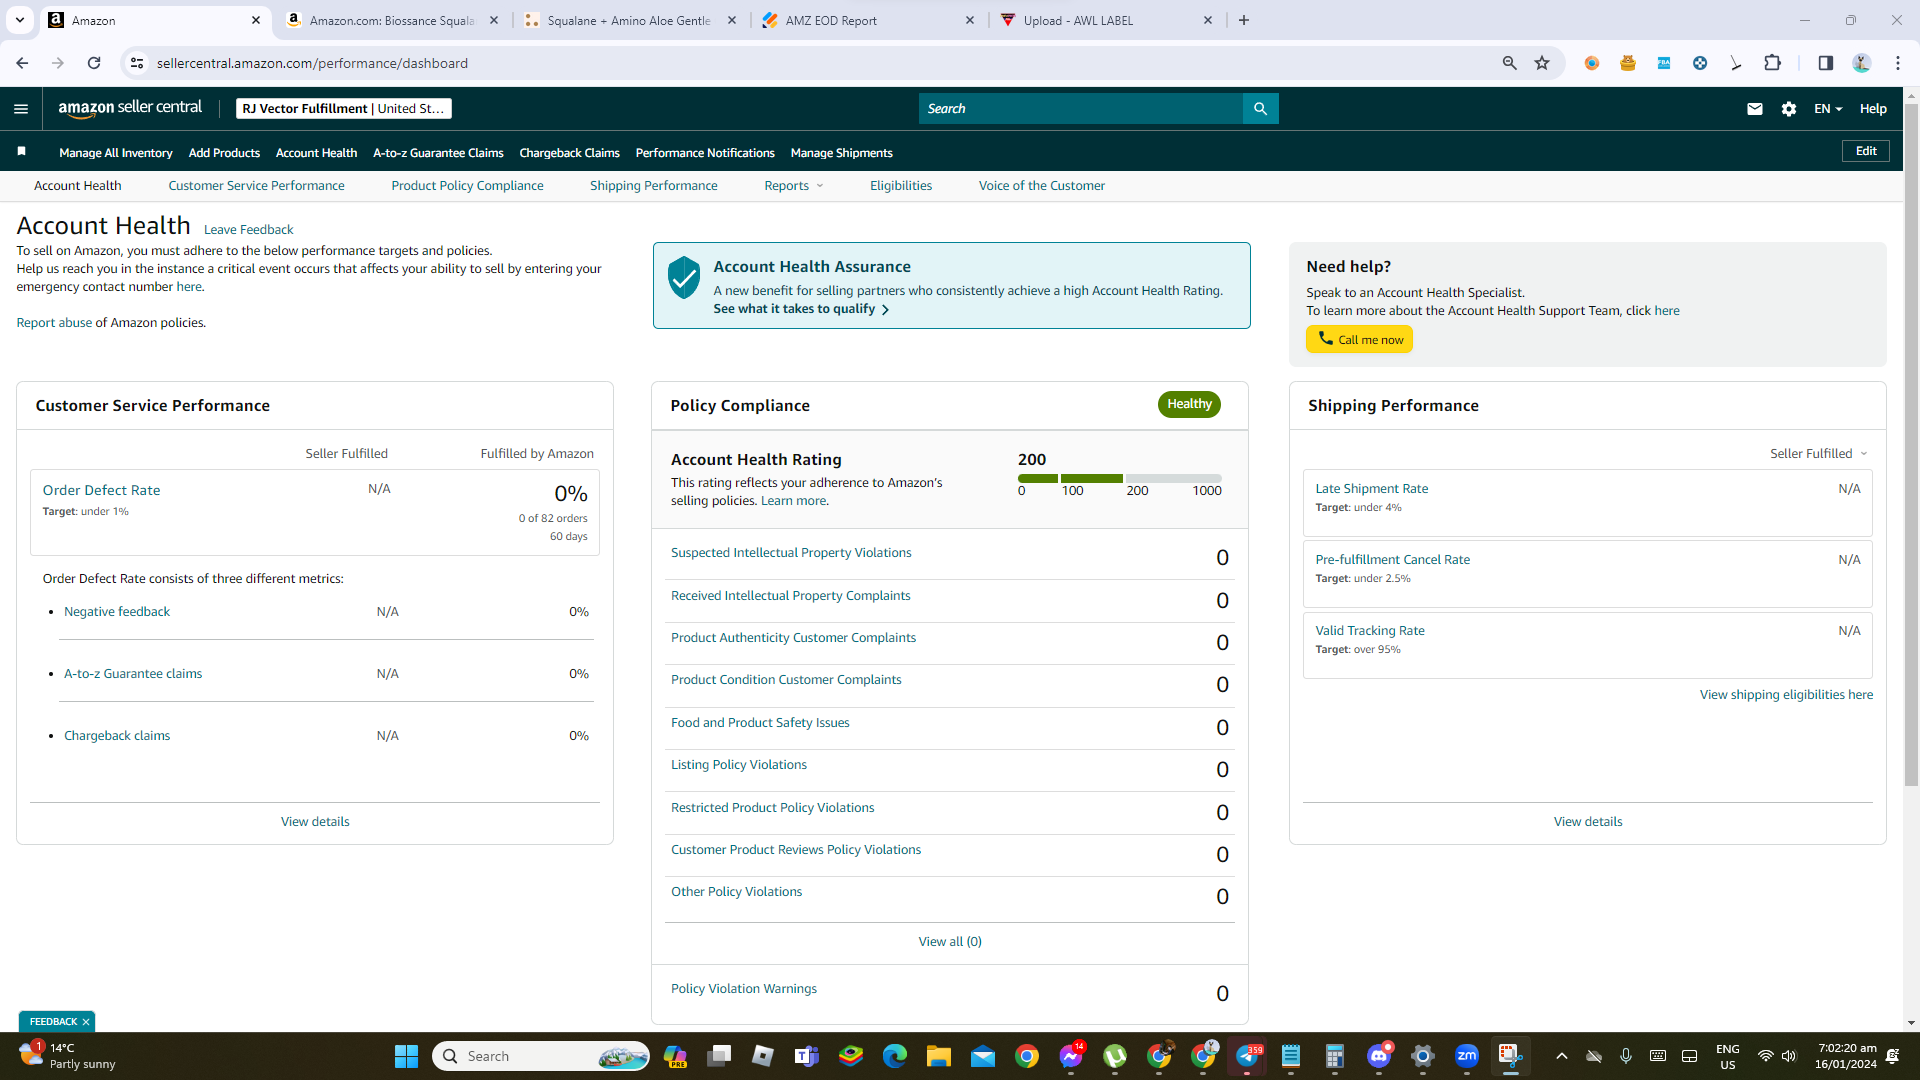Reload the page with the refresh icon

[x=94, y=63]
